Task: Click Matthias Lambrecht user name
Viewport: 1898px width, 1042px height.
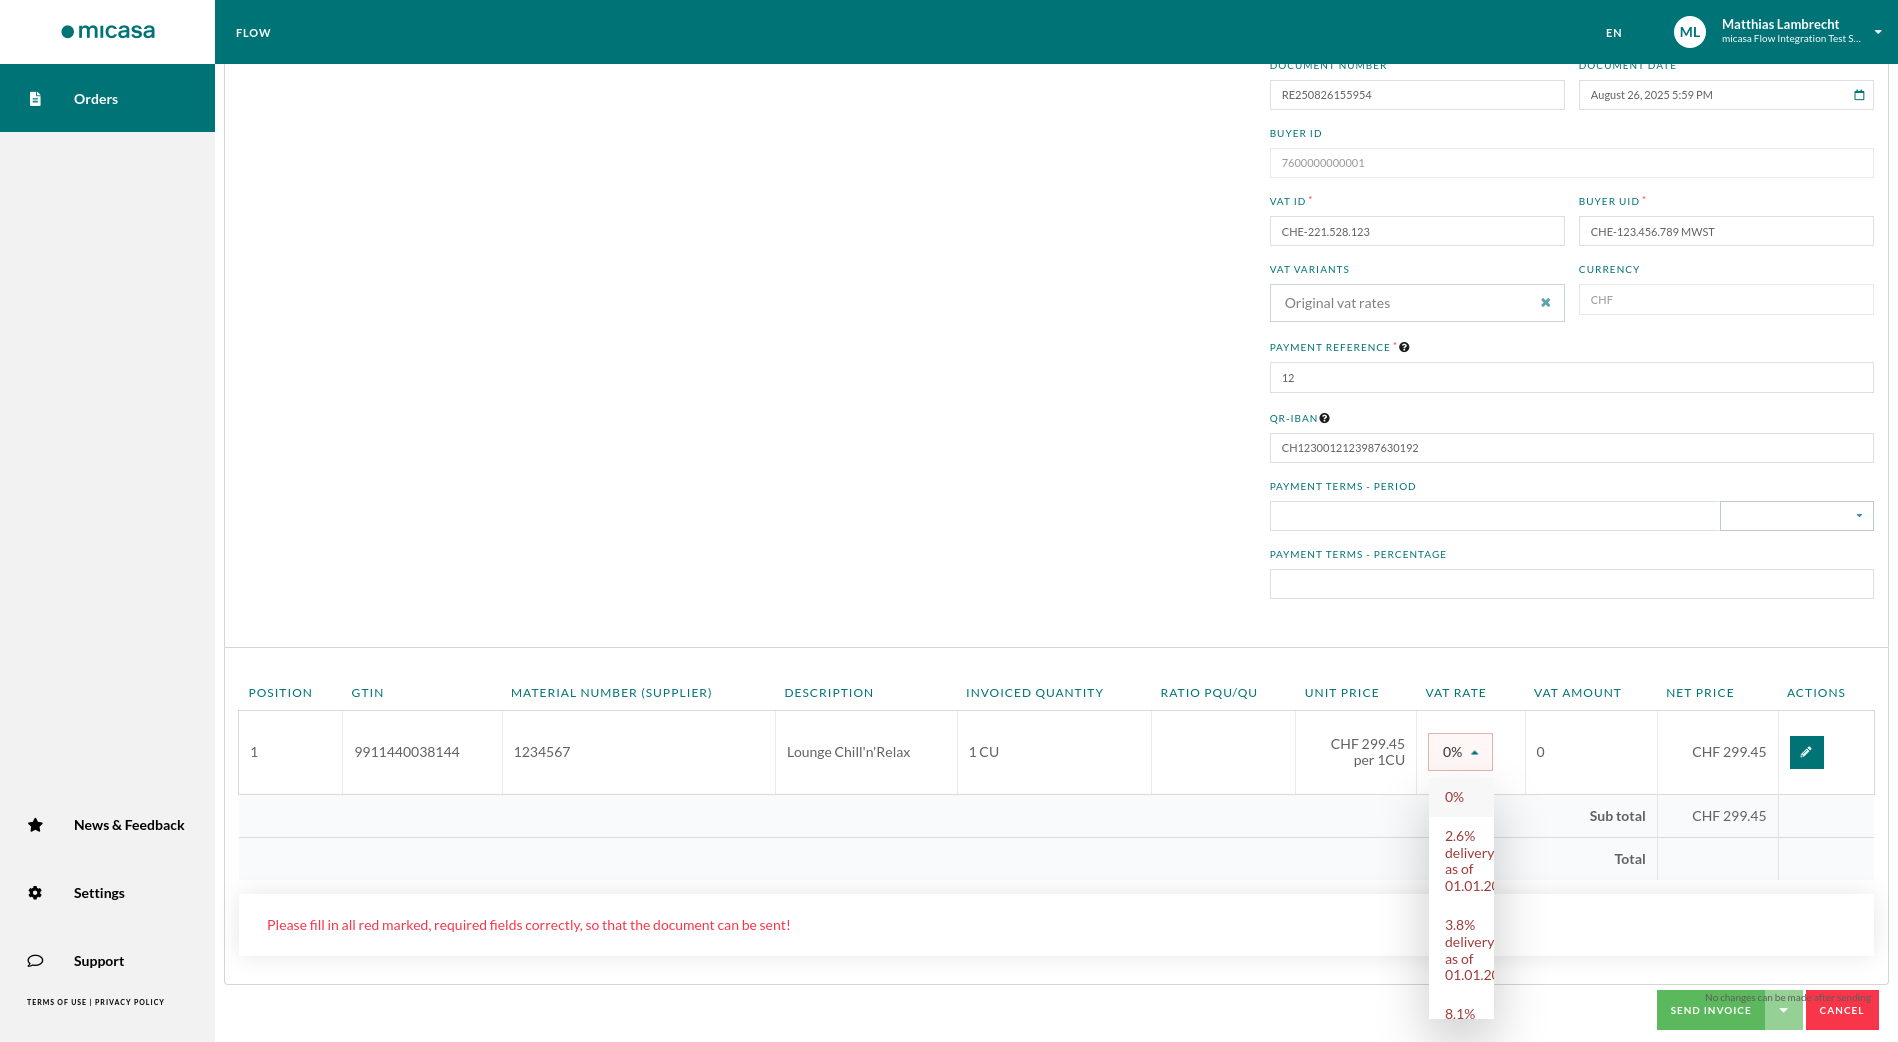Action: pos(1780,24)
